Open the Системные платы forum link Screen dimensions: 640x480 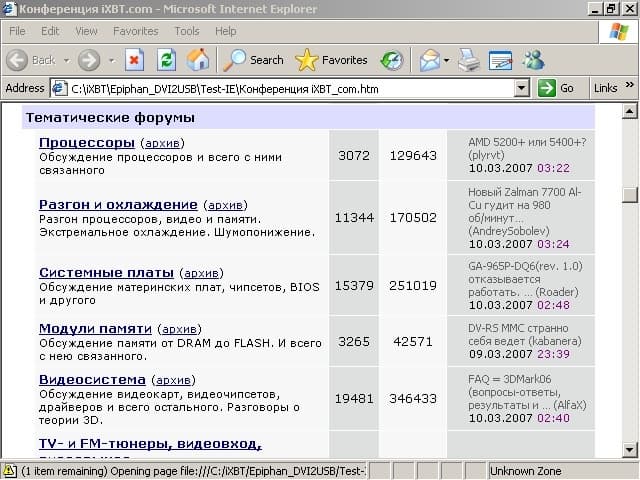(107, 272)
